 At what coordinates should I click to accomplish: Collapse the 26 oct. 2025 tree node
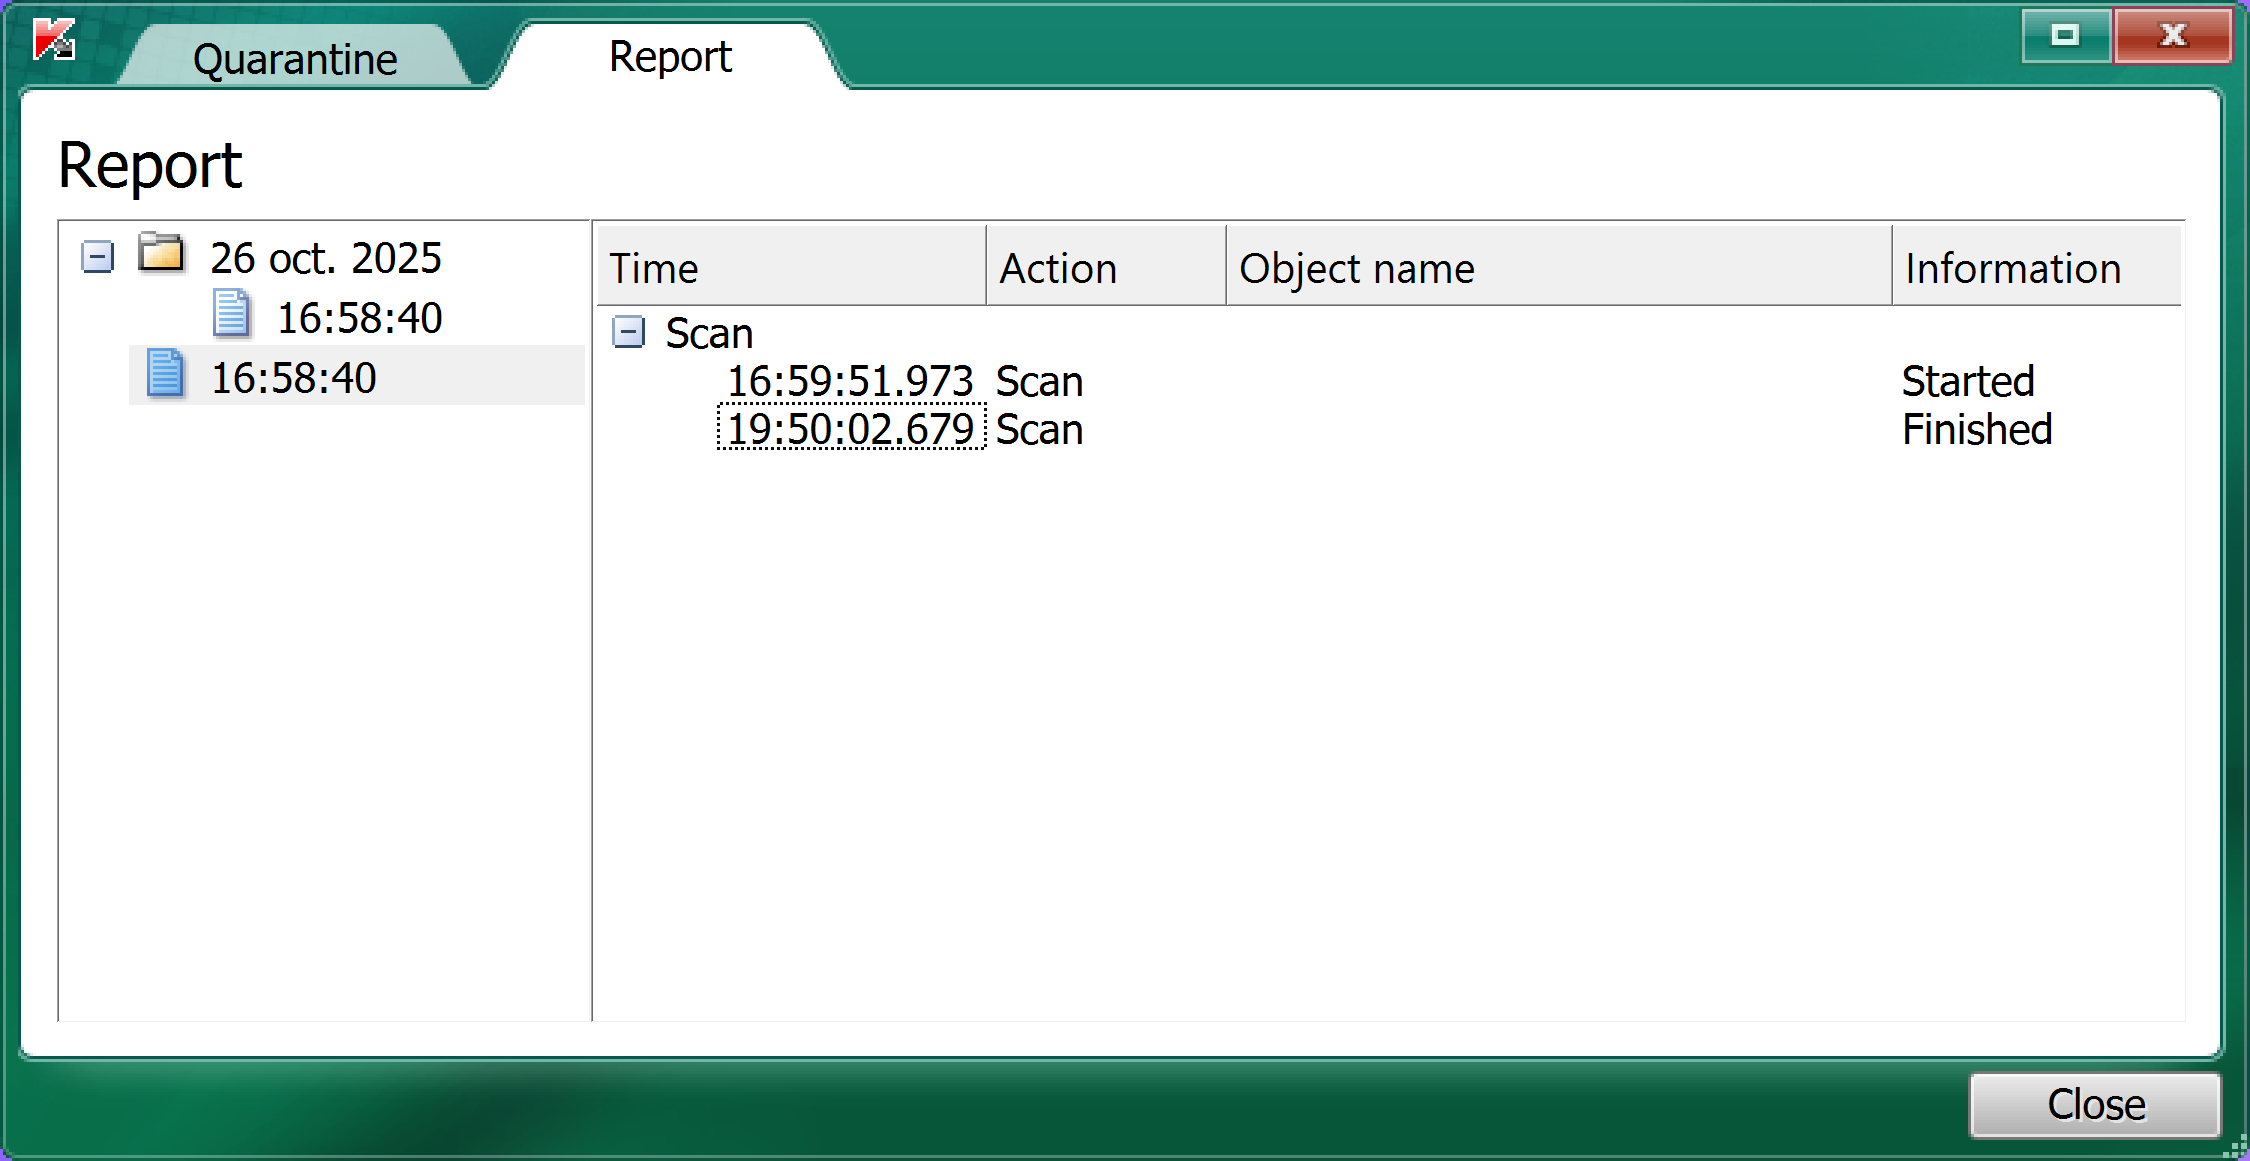[97, 257]
